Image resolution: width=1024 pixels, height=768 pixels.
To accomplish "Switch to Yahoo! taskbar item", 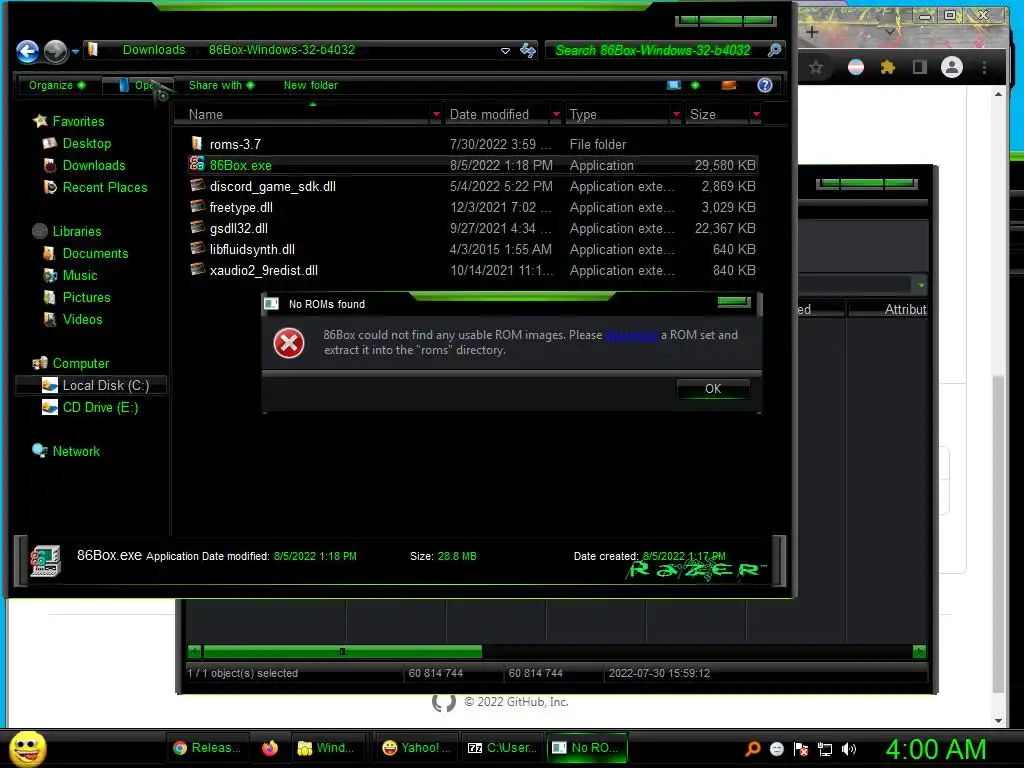I will coord(417,748).
